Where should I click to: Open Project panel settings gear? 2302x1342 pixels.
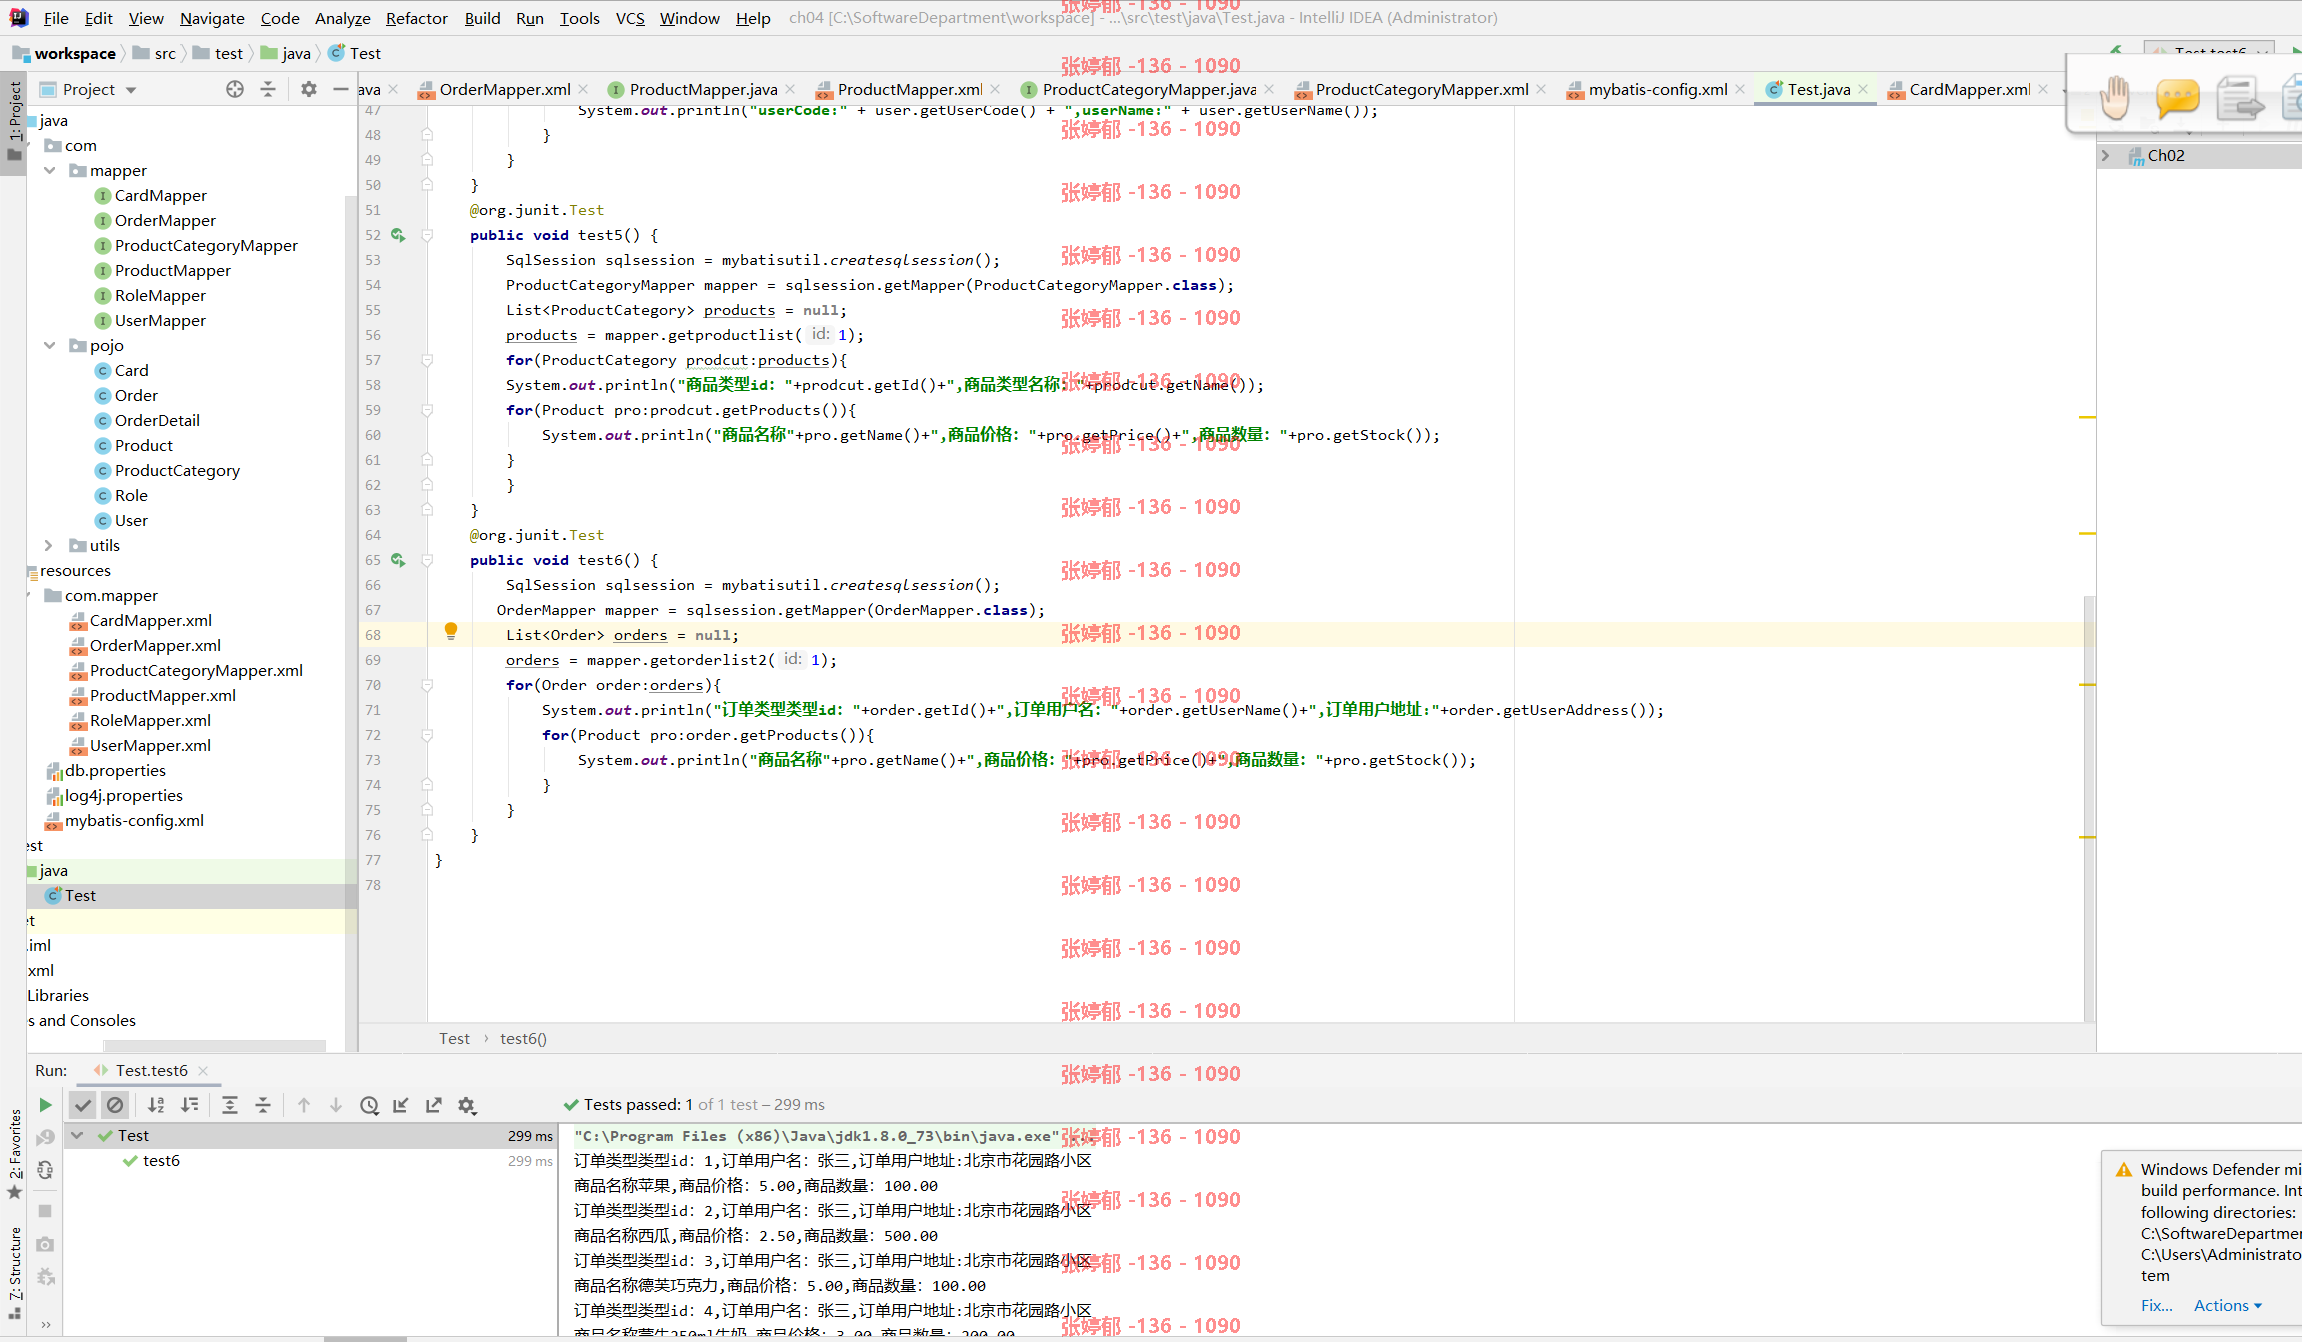[309, 89]
